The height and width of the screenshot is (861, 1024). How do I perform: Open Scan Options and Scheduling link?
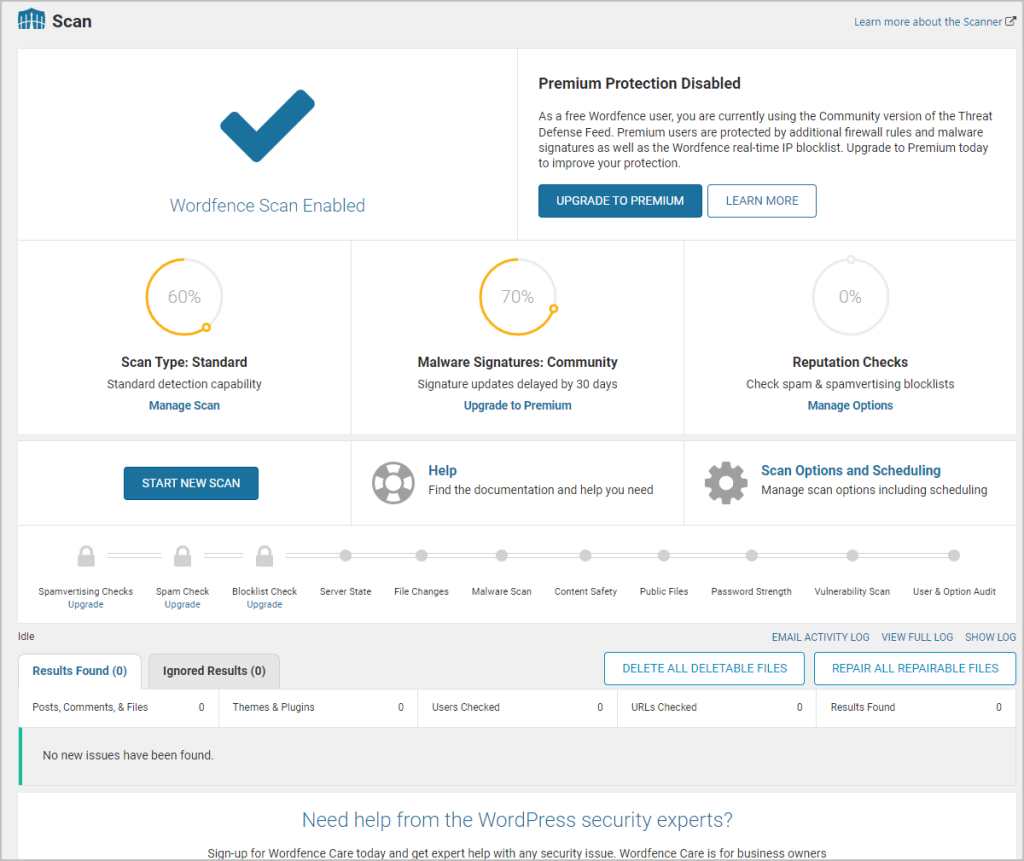point(850,470)
